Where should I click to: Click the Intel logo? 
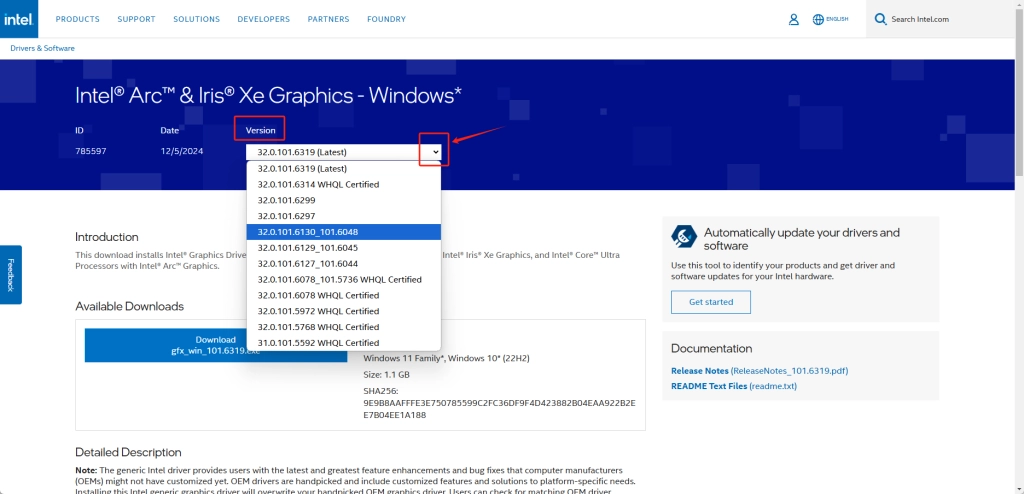19,19
